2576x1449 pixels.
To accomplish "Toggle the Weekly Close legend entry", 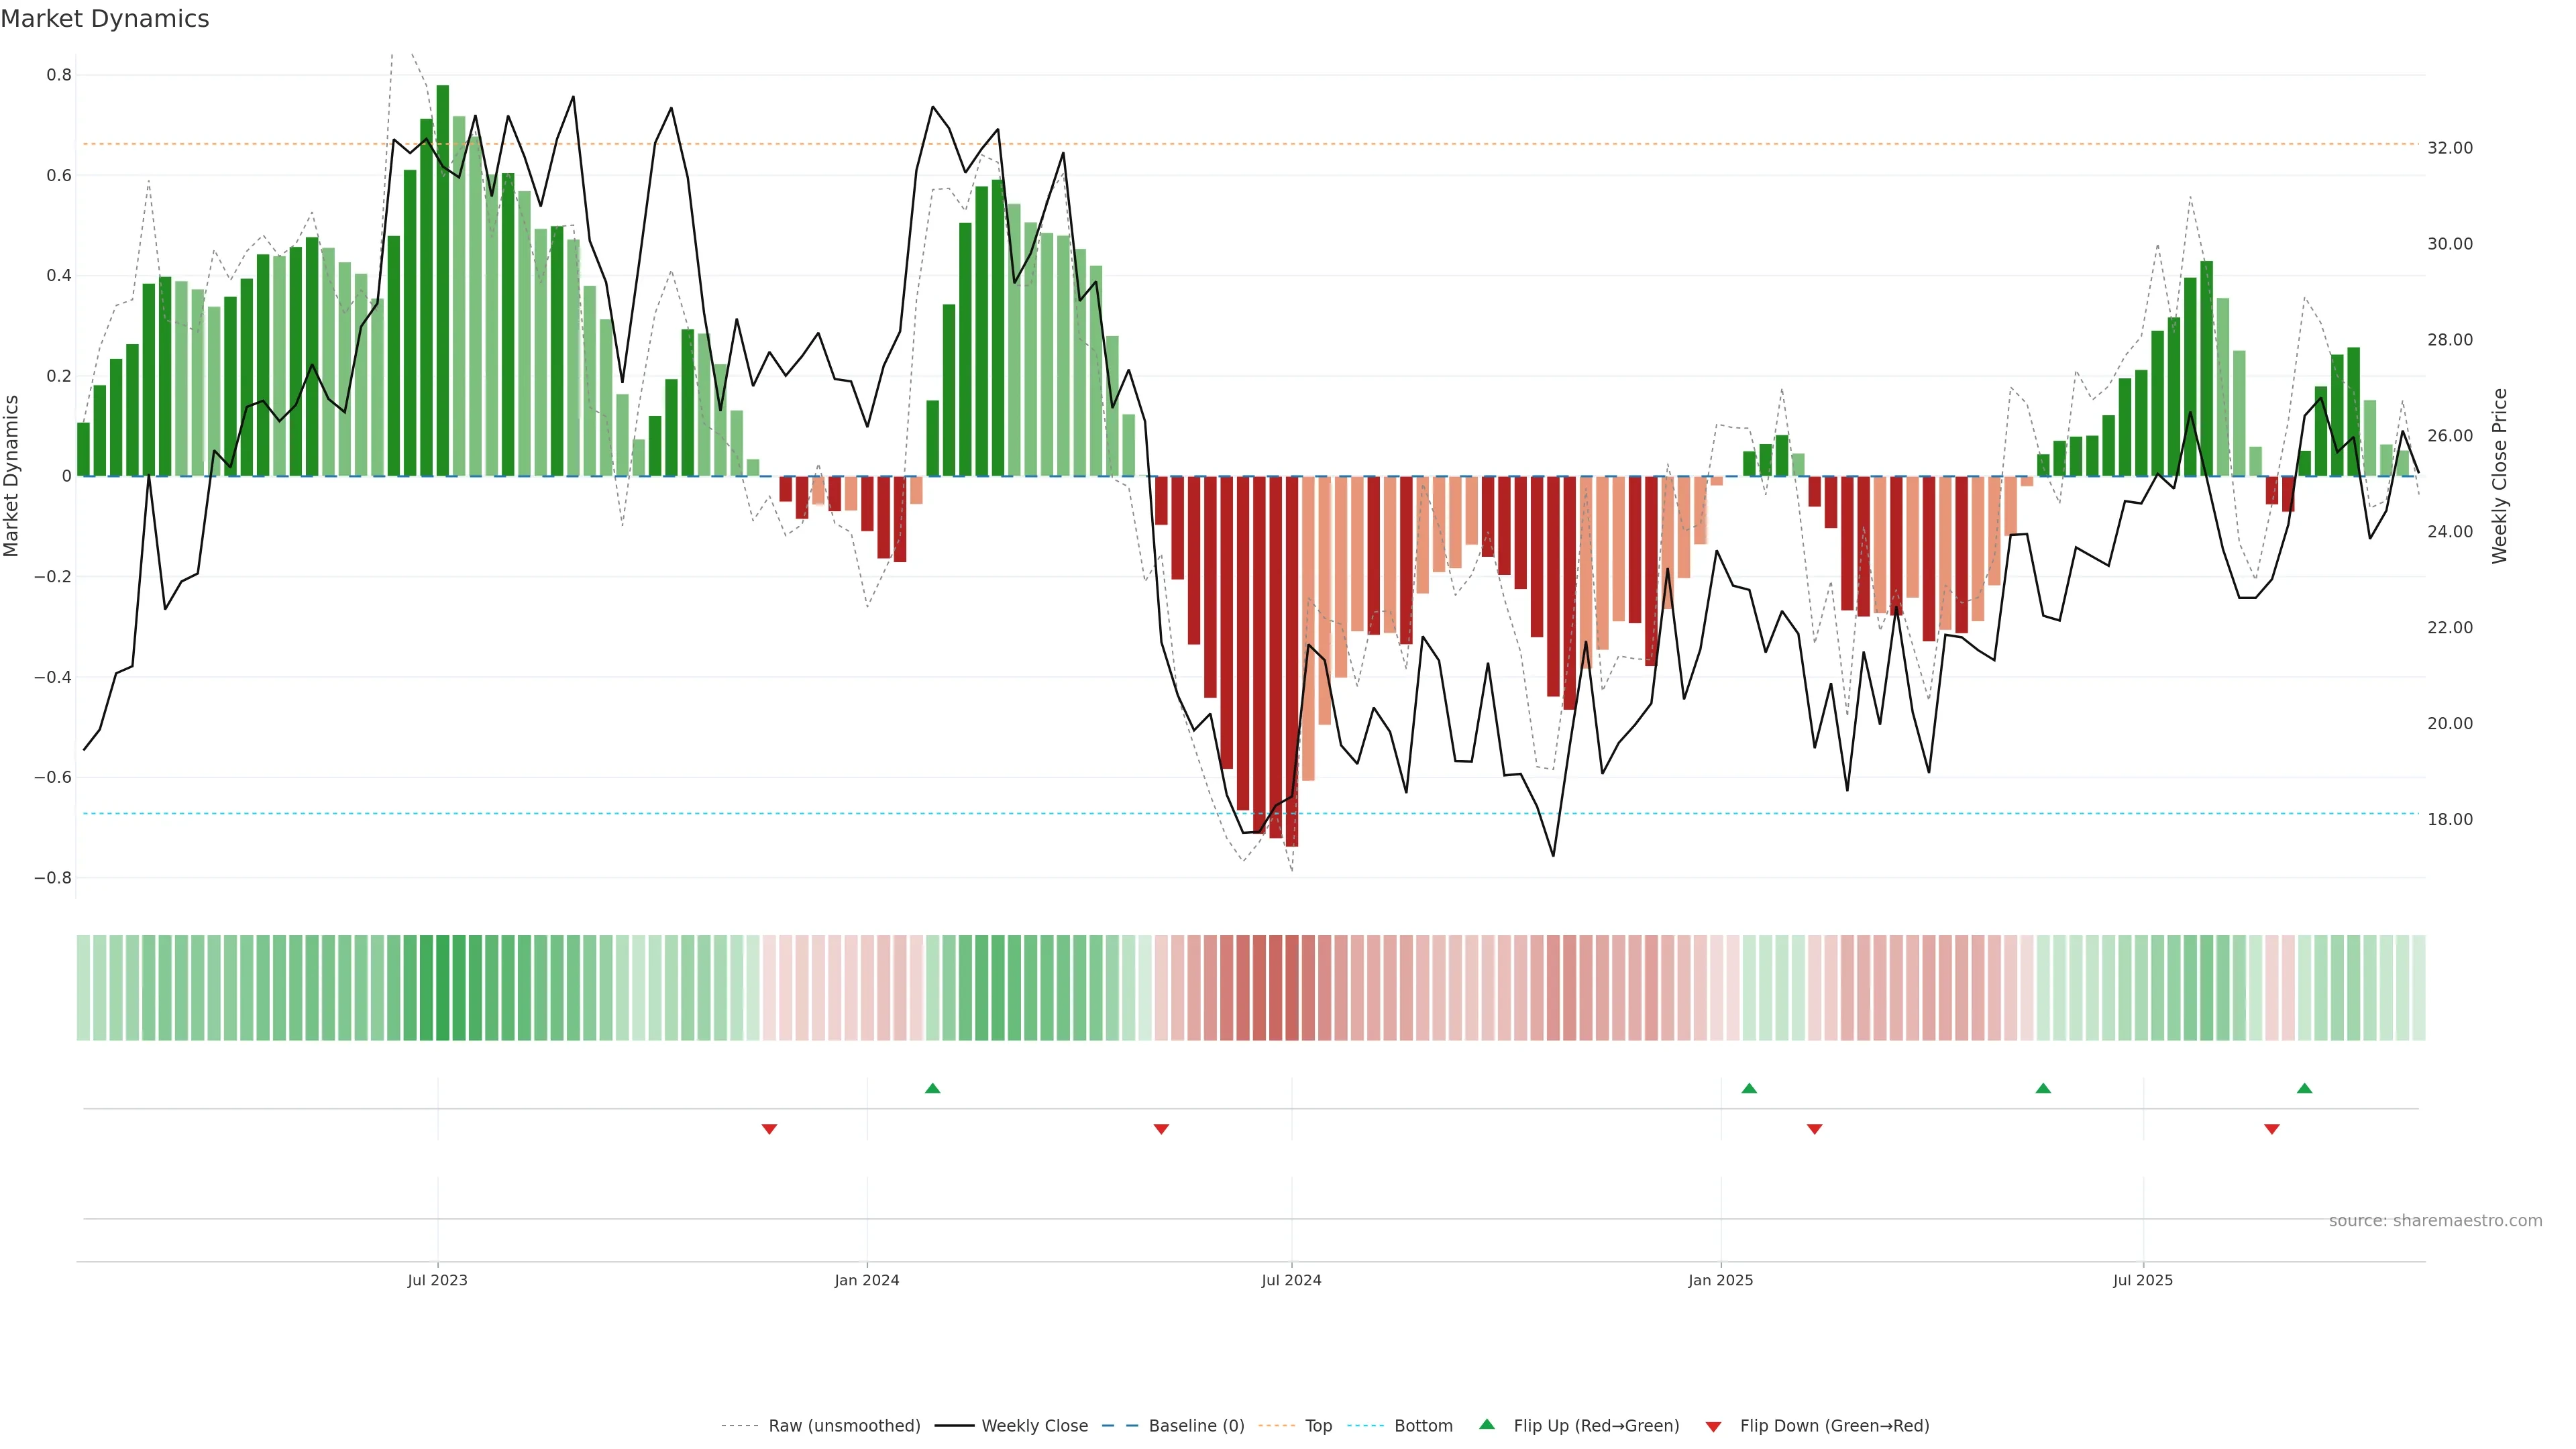I will click(x=1034, y=1426).
